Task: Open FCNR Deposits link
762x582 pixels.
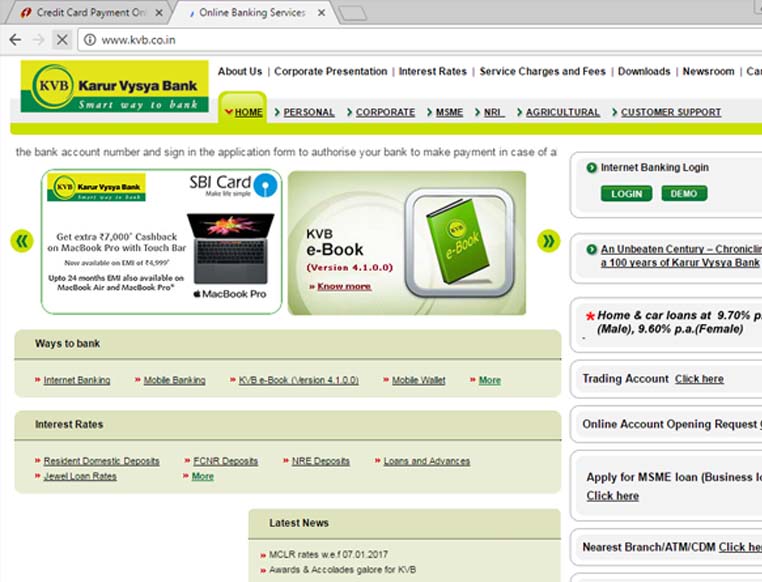Action: 225,461
